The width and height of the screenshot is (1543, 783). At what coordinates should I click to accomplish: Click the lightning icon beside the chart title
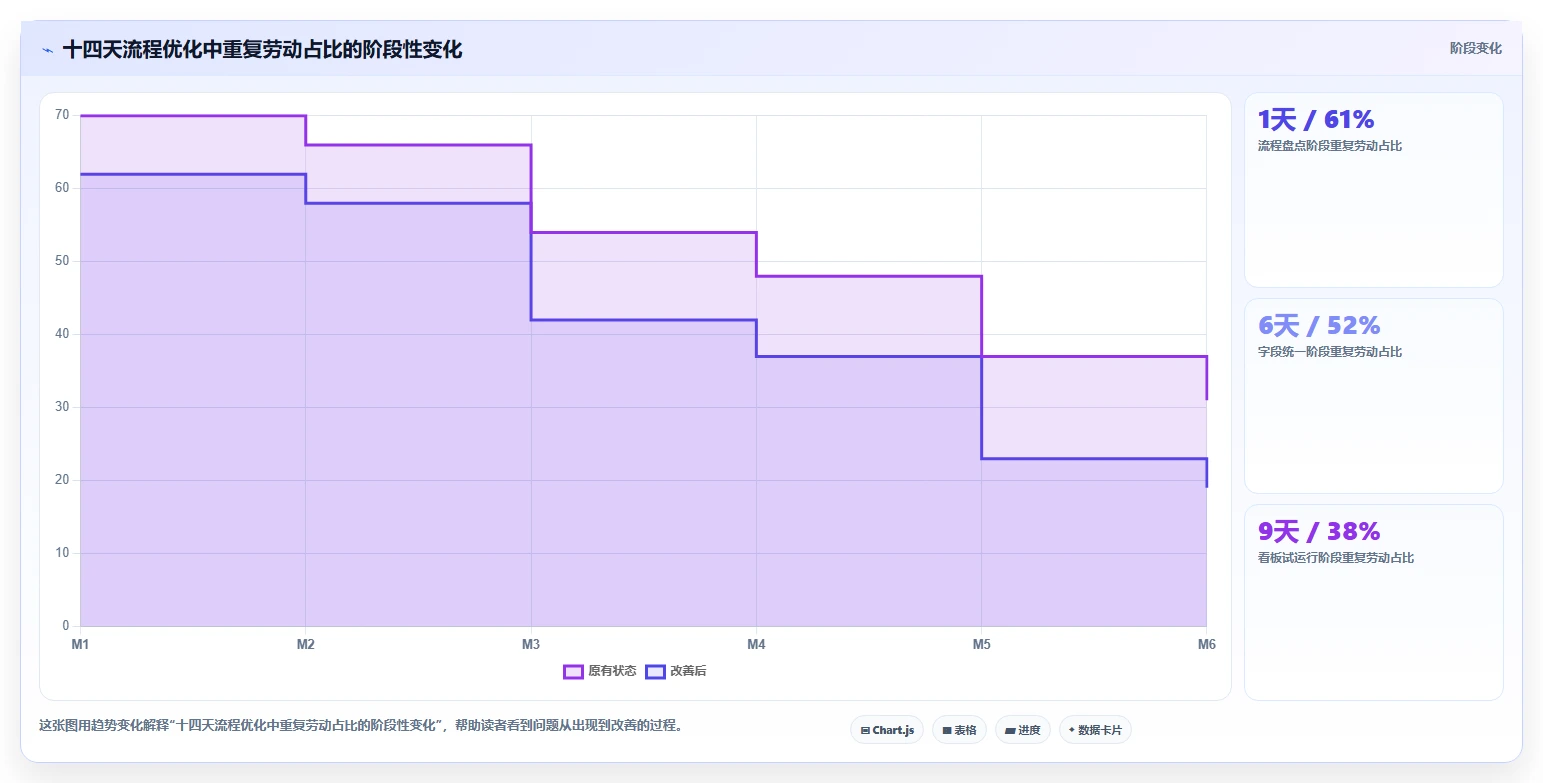47,50
